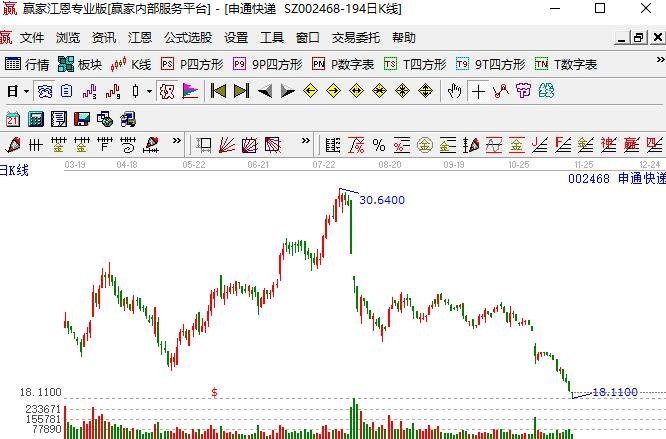666x439 pixels.
Task: Select the wave-9 line icon
Action: pyautogui.click(x=113, y=91)
